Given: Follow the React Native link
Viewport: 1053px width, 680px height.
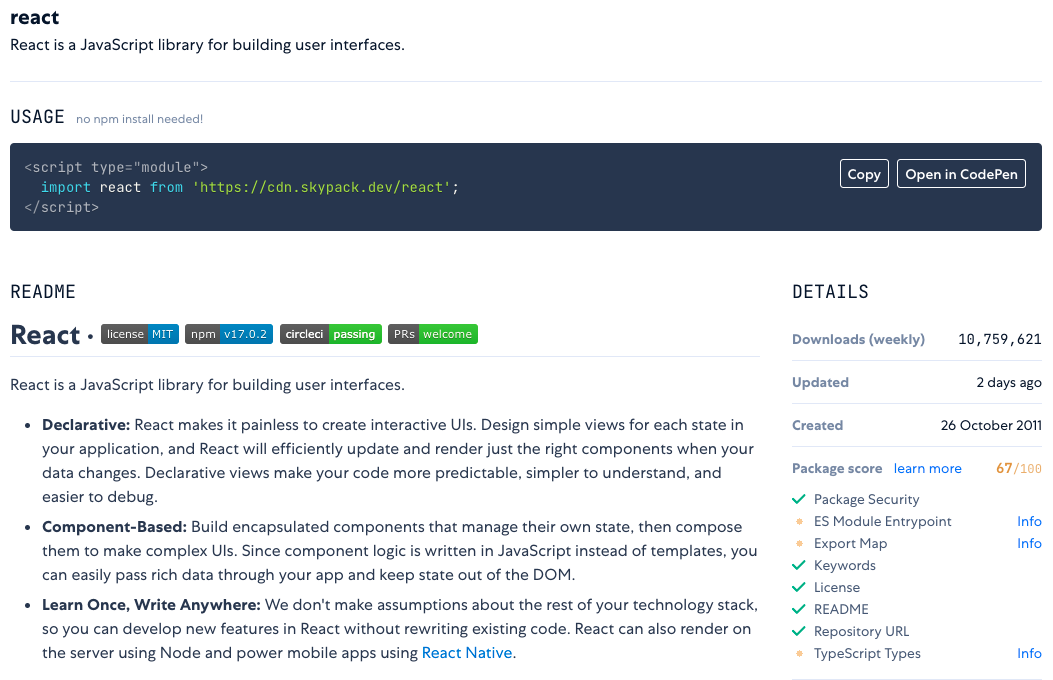Looking at the screenshot, I should coord(467,652).
